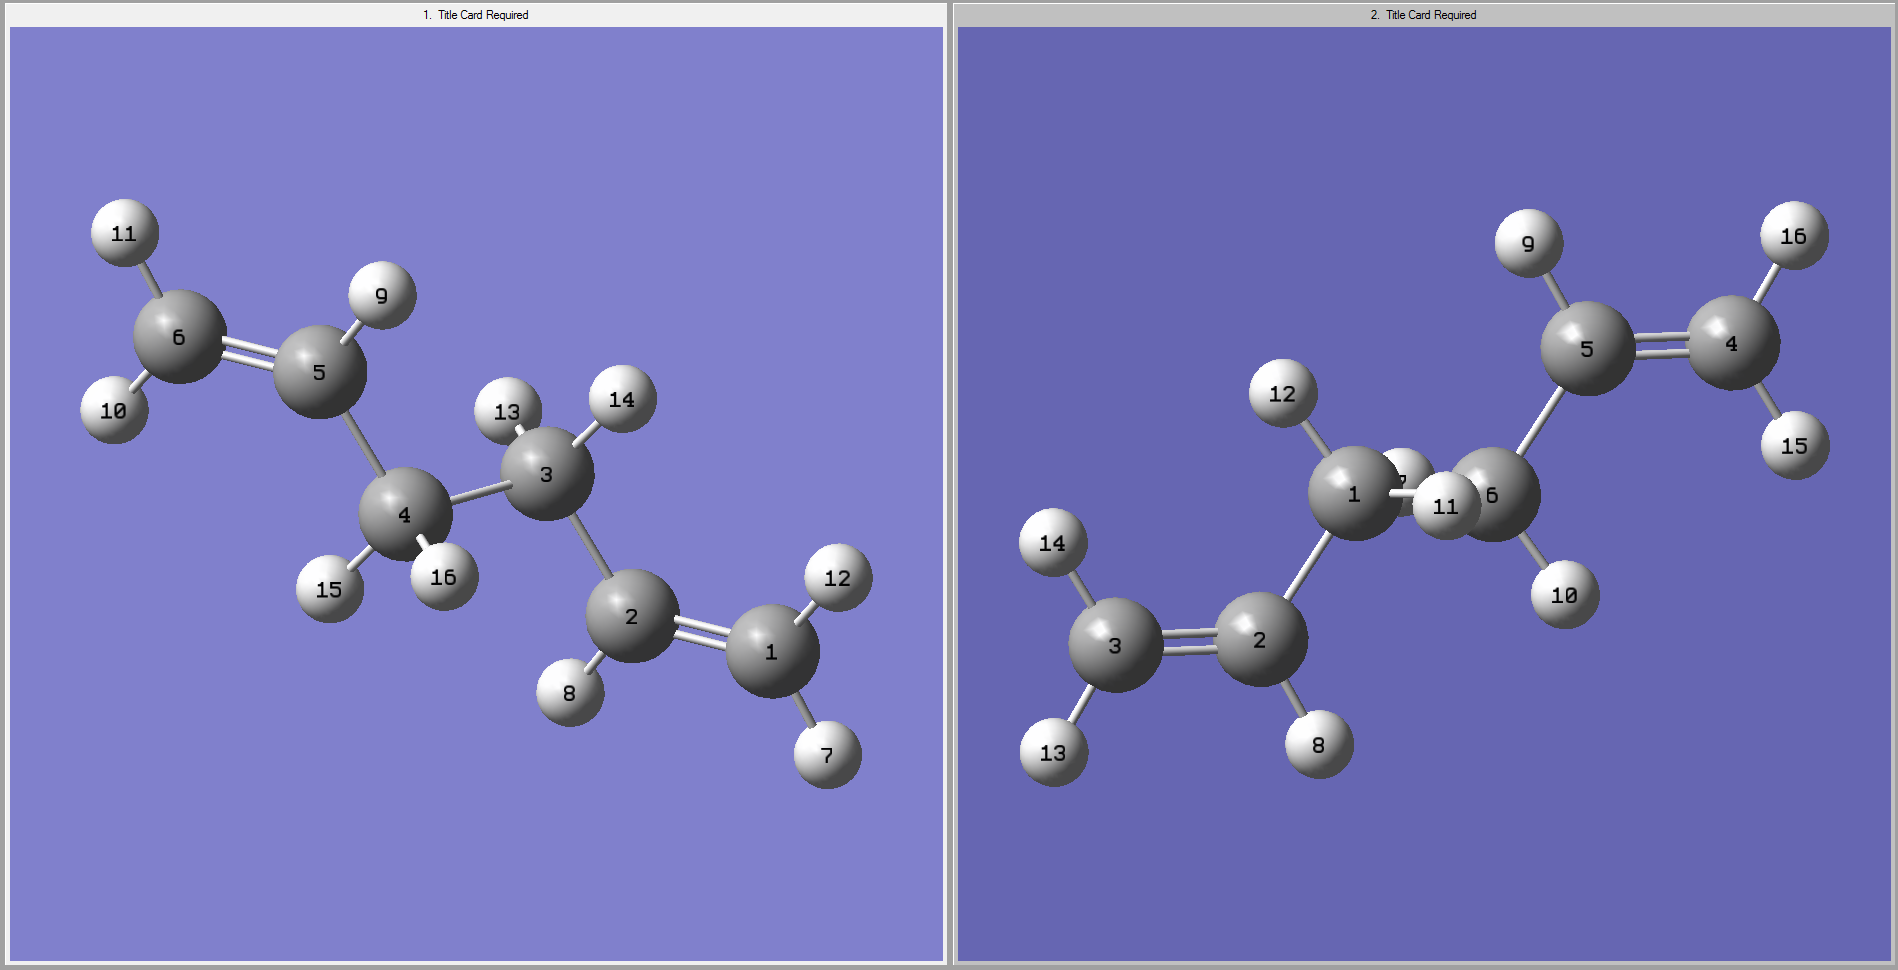Click the C2=C3 double bond in right view

(1188, 642)
